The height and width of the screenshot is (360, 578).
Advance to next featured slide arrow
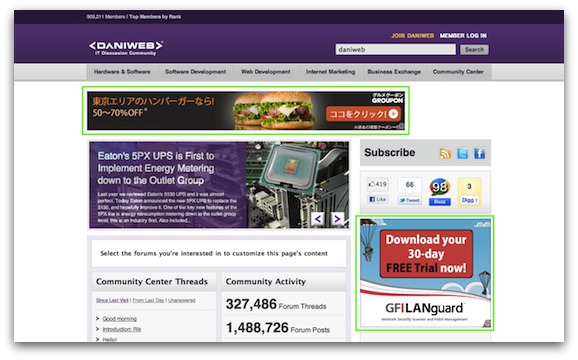point(337,219)
